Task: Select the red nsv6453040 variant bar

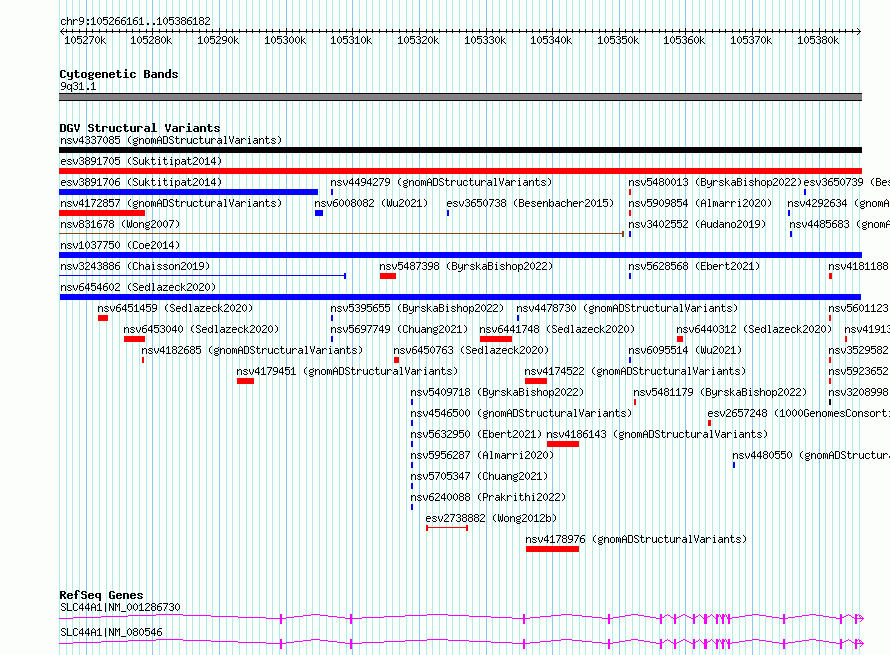Action: (135, 339)
